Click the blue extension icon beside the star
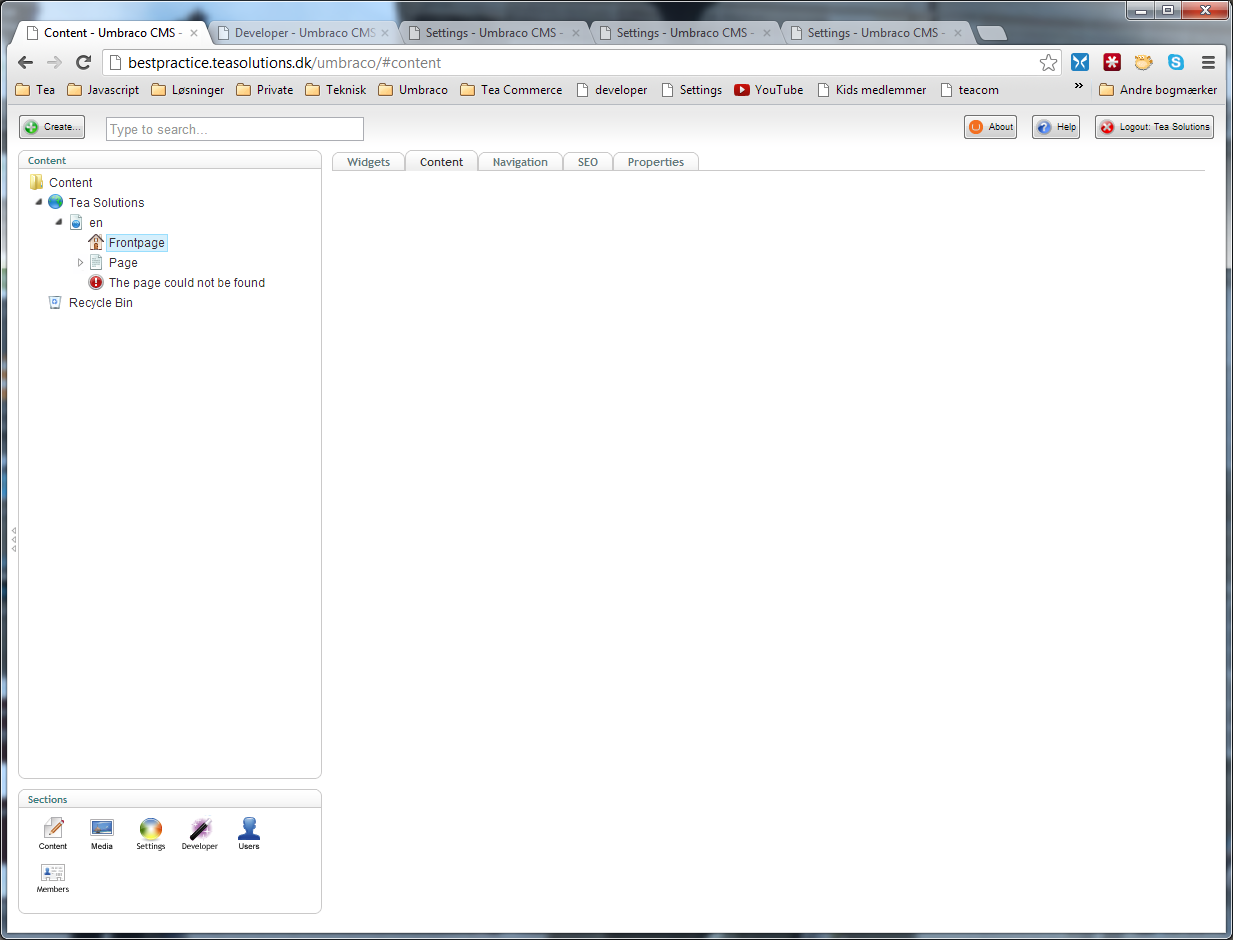This screenshot has height=940, width=1233. point(1080,62)
